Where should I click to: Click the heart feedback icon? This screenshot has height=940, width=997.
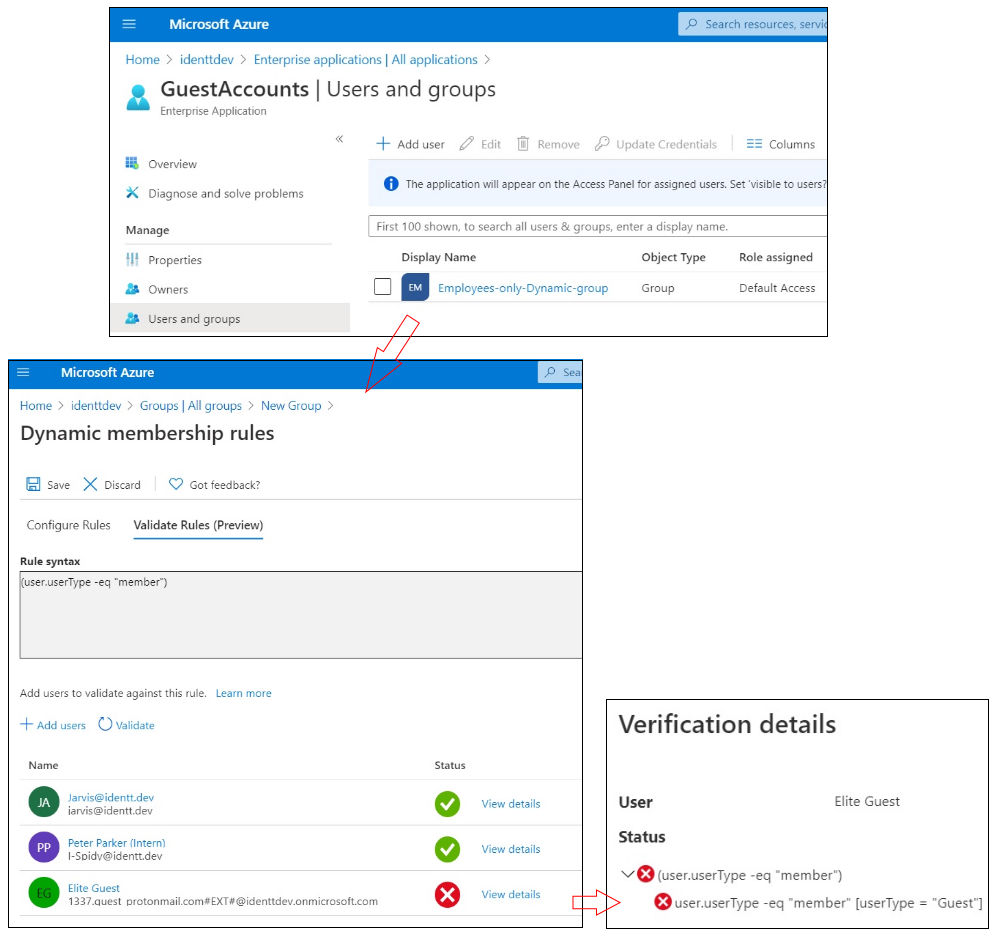[x=175, y=485]
